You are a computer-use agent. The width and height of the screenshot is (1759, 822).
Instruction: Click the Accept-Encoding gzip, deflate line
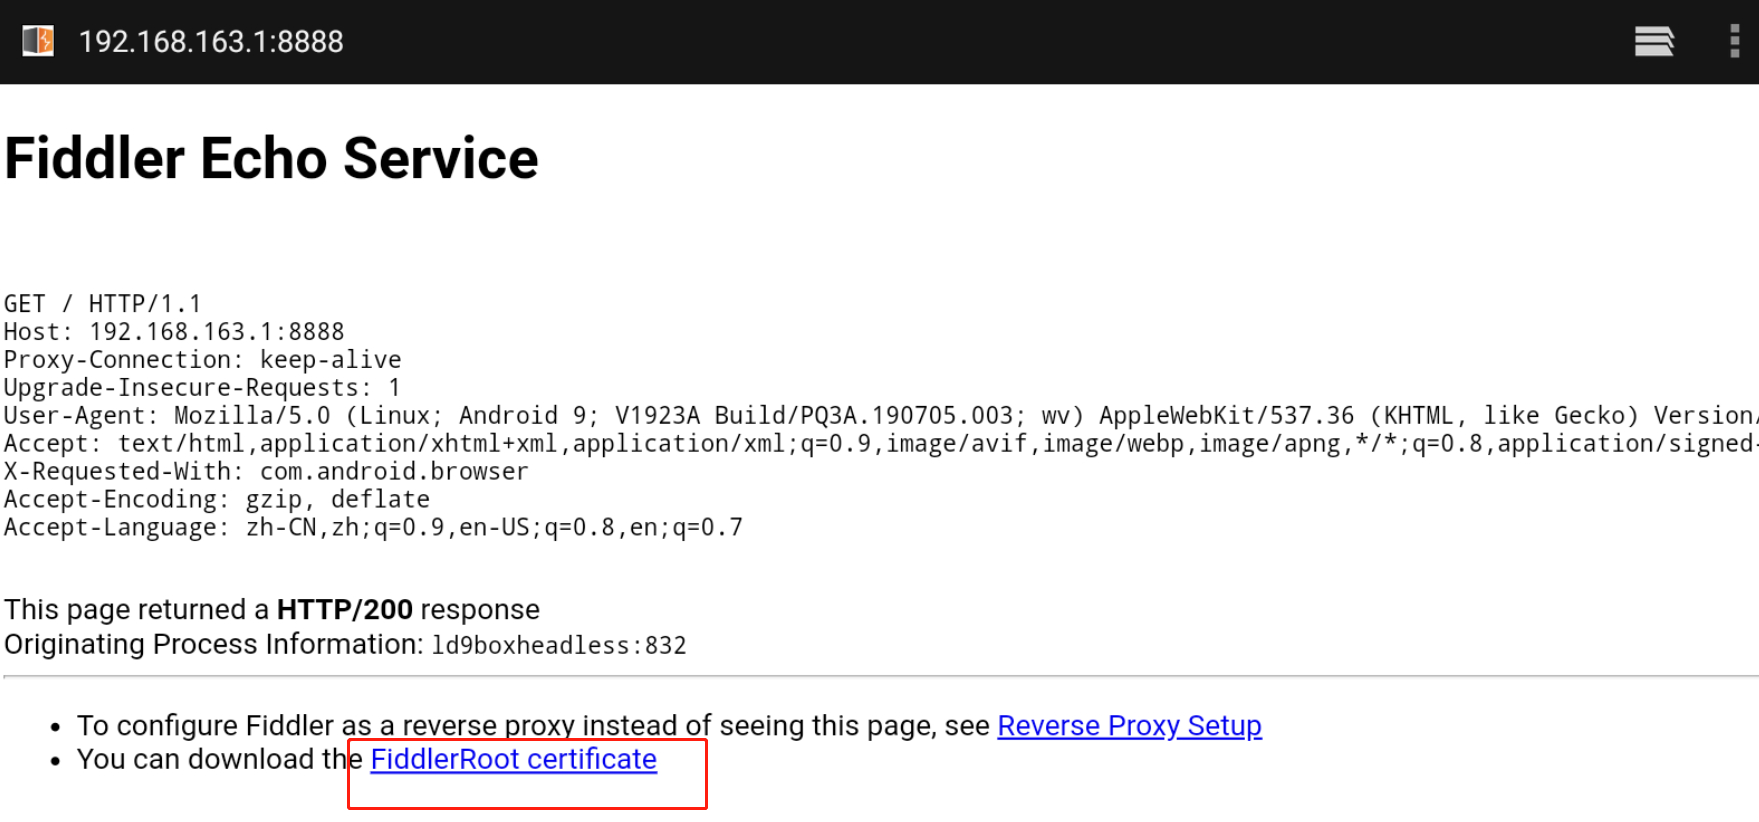click(216, 499)
